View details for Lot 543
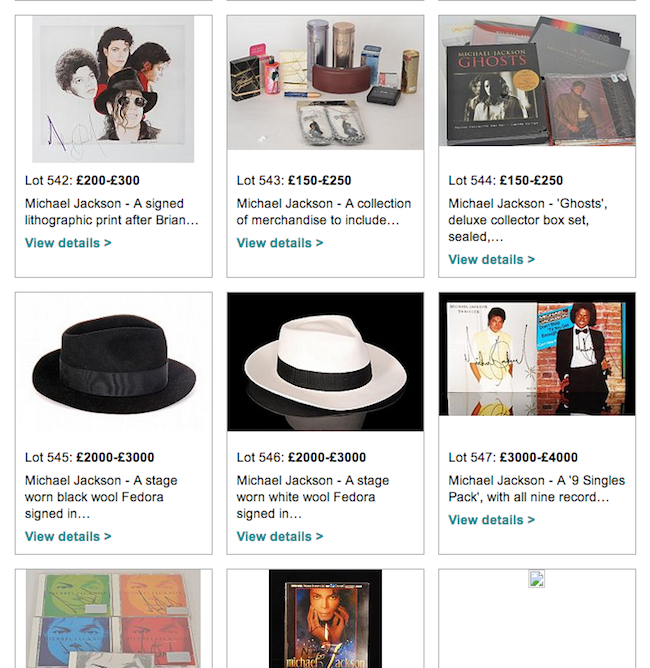This screenshot has width=650, height=668. pos(280,243)
